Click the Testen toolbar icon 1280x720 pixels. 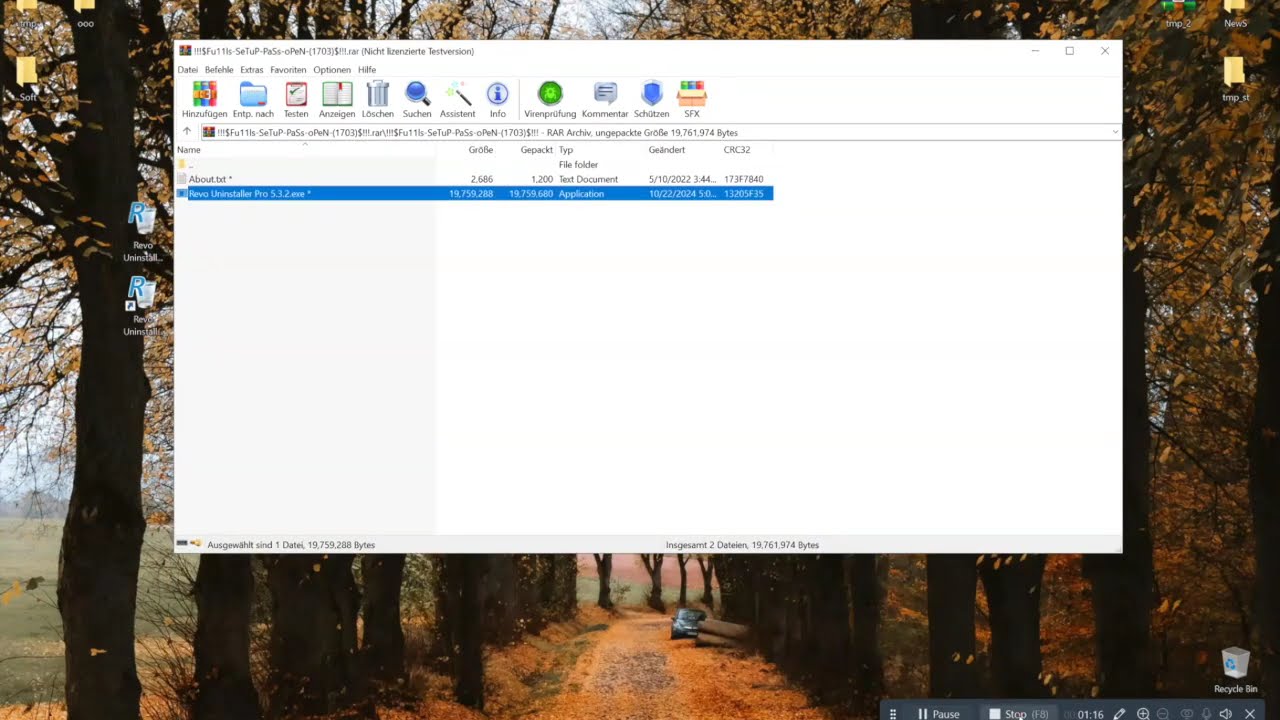point(296,94)
